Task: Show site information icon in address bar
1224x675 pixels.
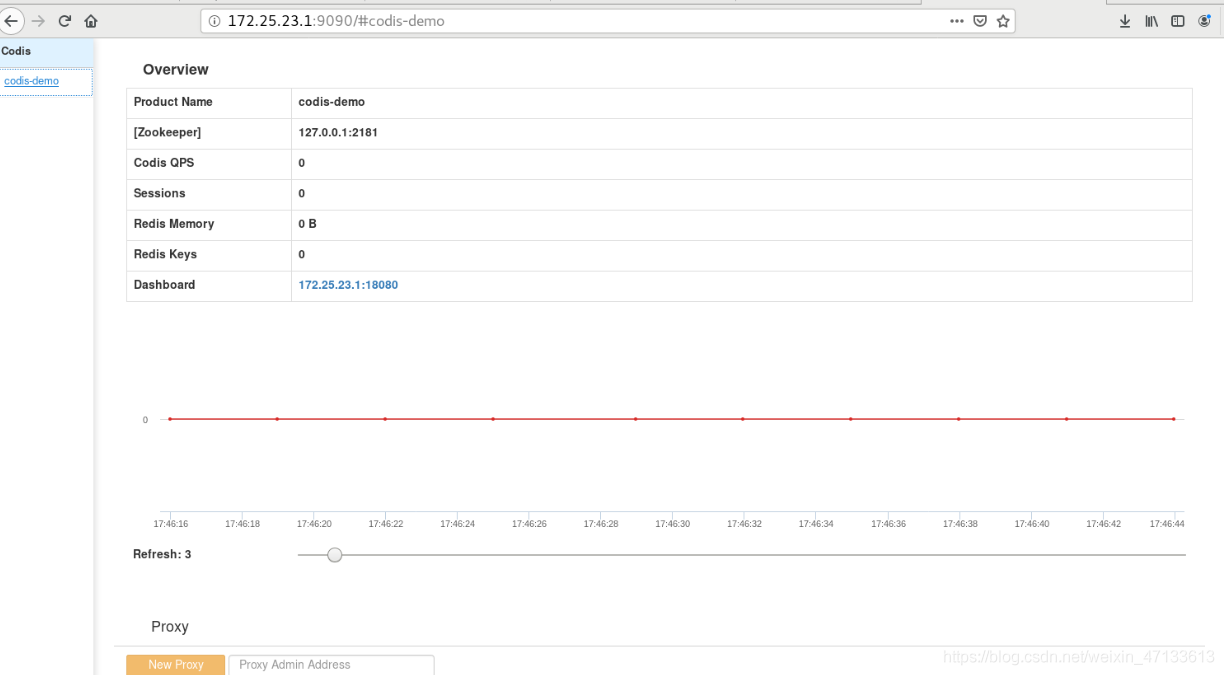Action: point(214,21)
